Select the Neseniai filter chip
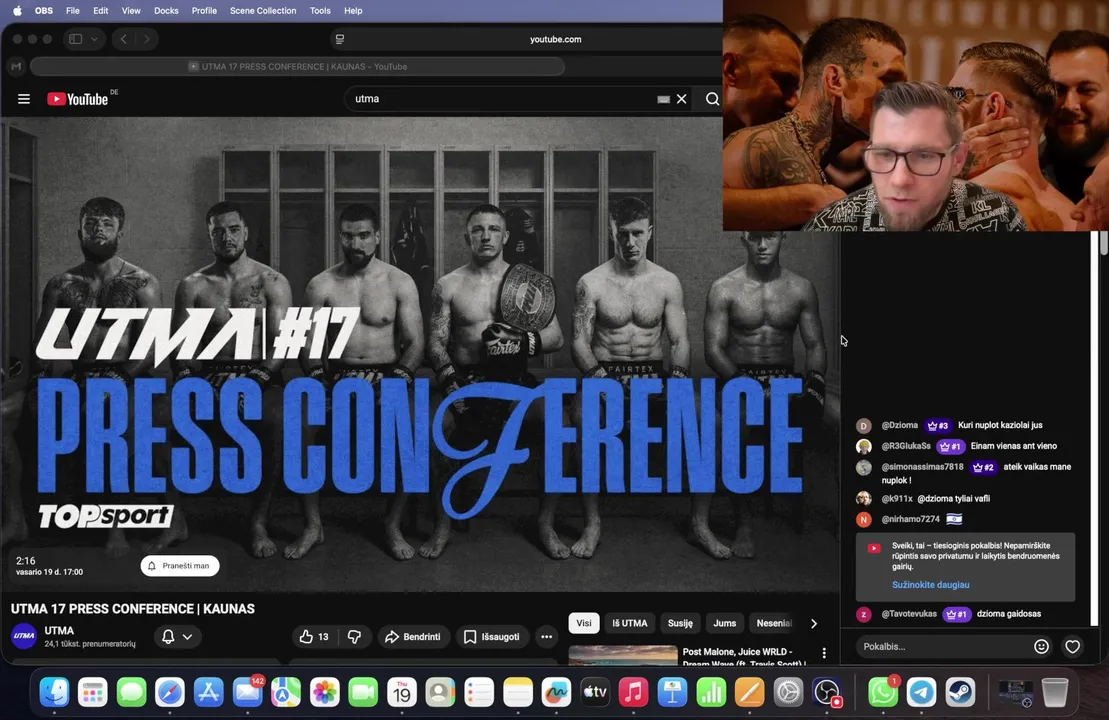 coord(773,623)
